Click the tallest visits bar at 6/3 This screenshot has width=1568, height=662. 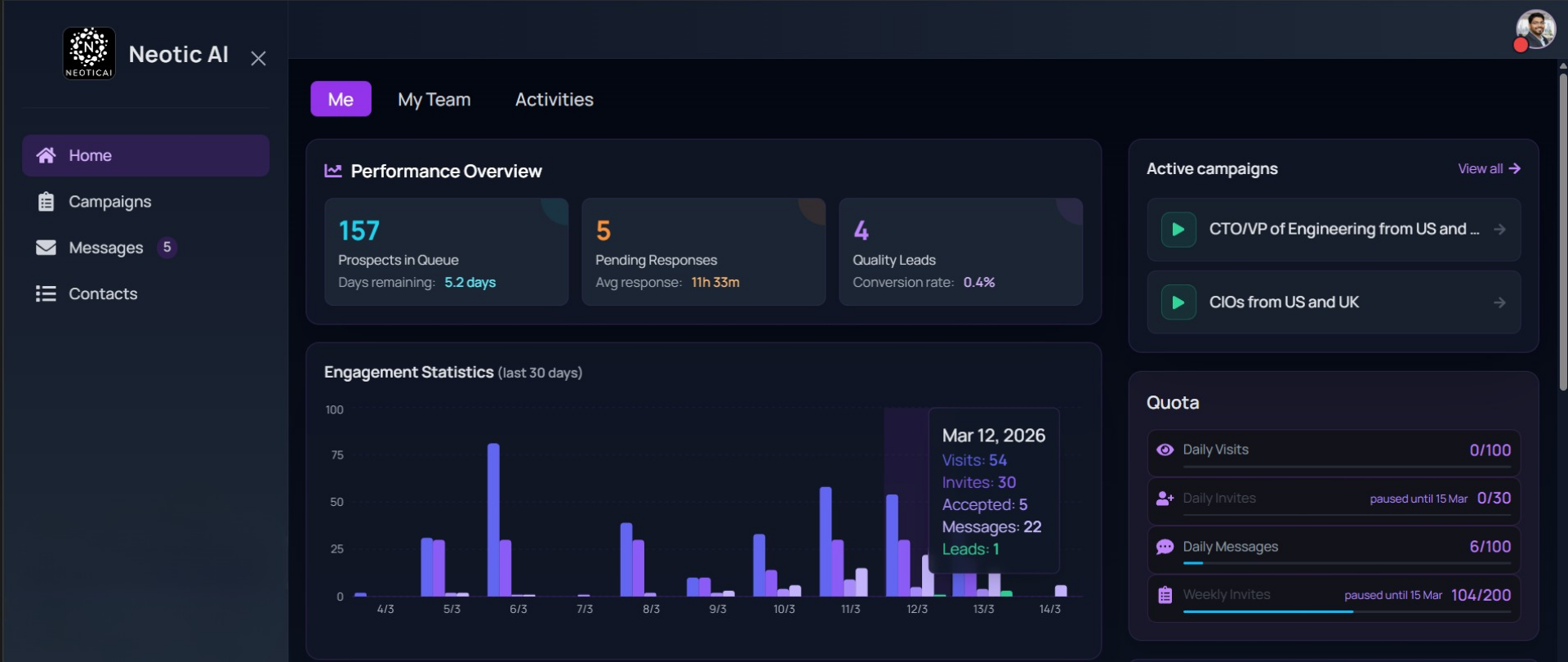tap(493, 520)
